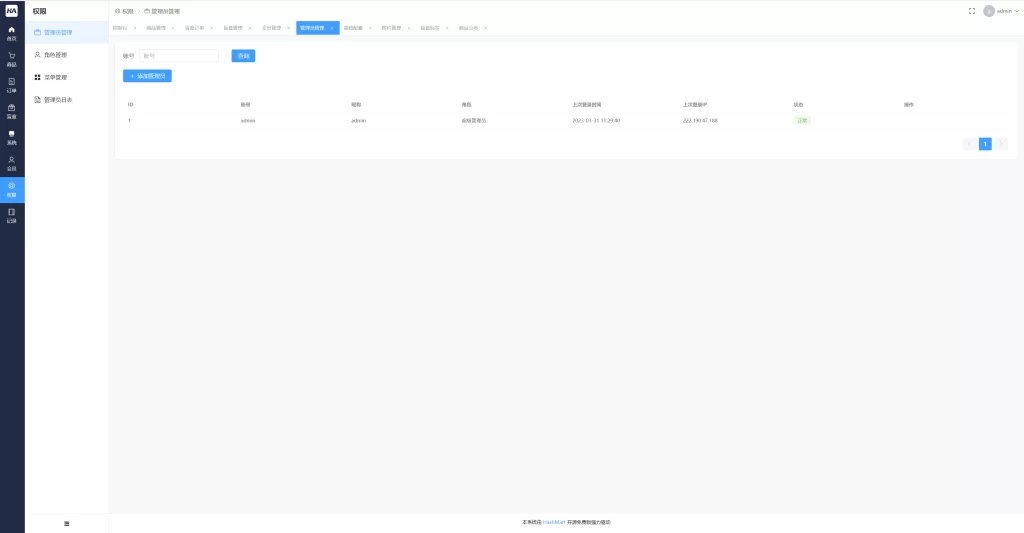1024x533 pixels.
Task: Open 管理员日志 admin log
Action: pyautogui.click(x=67, y=100)
